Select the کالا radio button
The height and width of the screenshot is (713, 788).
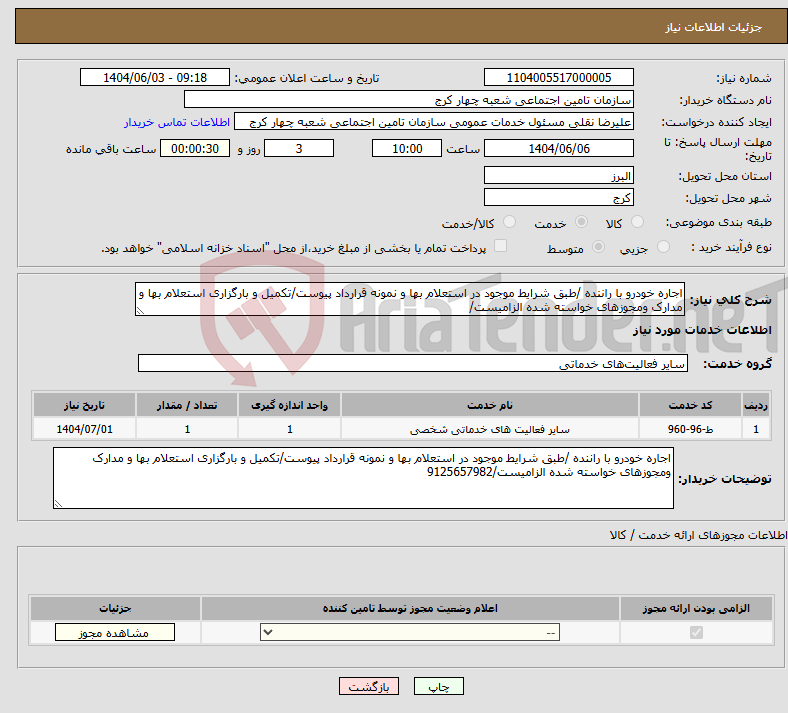(x=637, y=222)
